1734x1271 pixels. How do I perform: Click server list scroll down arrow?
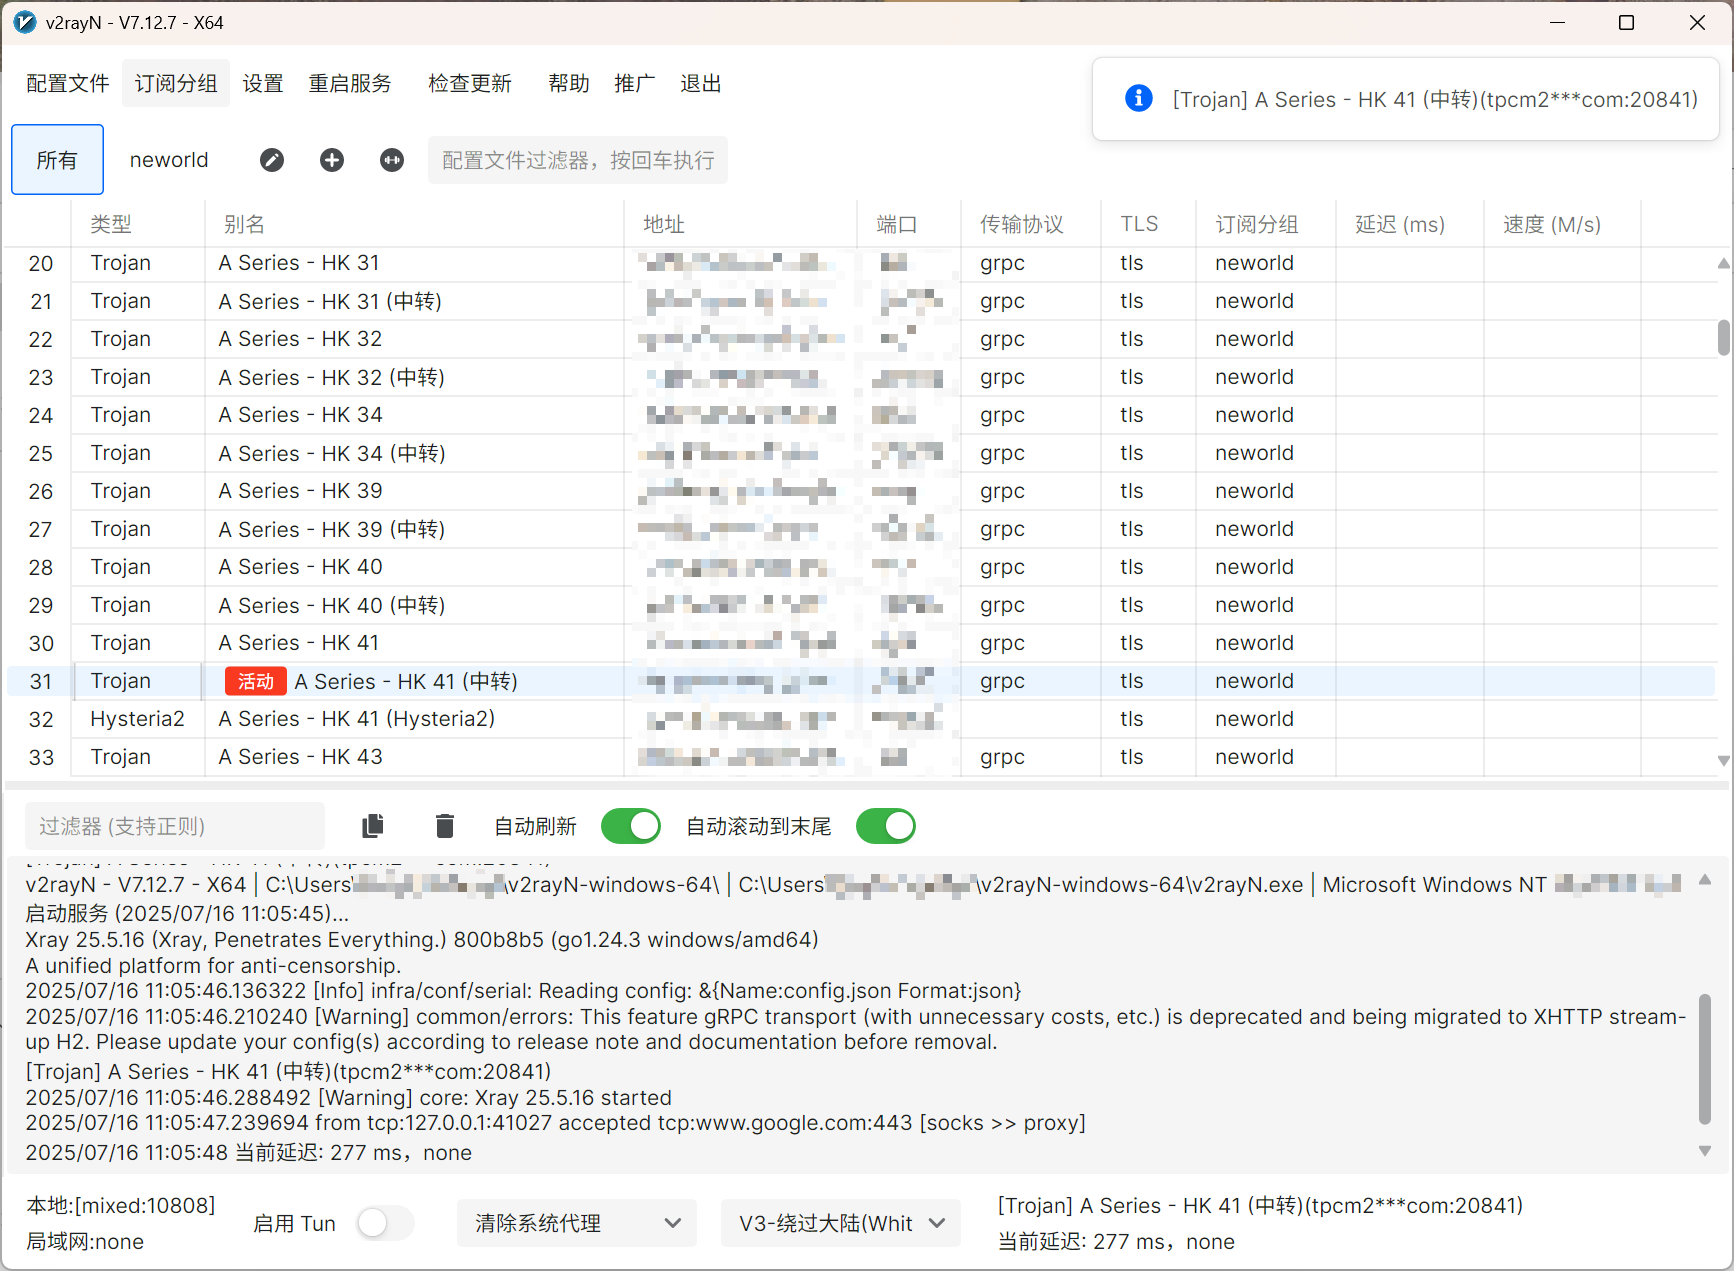tap(1723, 760)
